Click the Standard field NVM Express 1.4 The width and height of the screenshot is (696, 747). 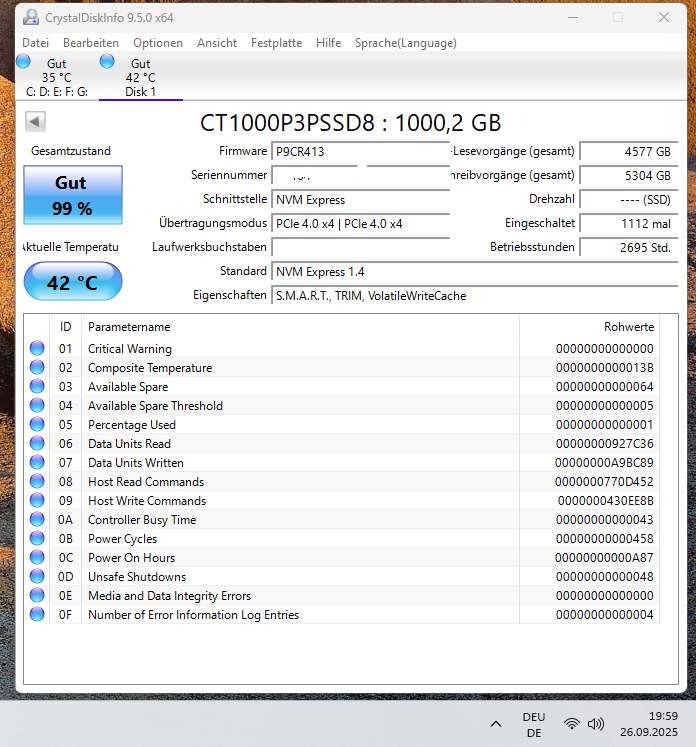tap(474, 272)
